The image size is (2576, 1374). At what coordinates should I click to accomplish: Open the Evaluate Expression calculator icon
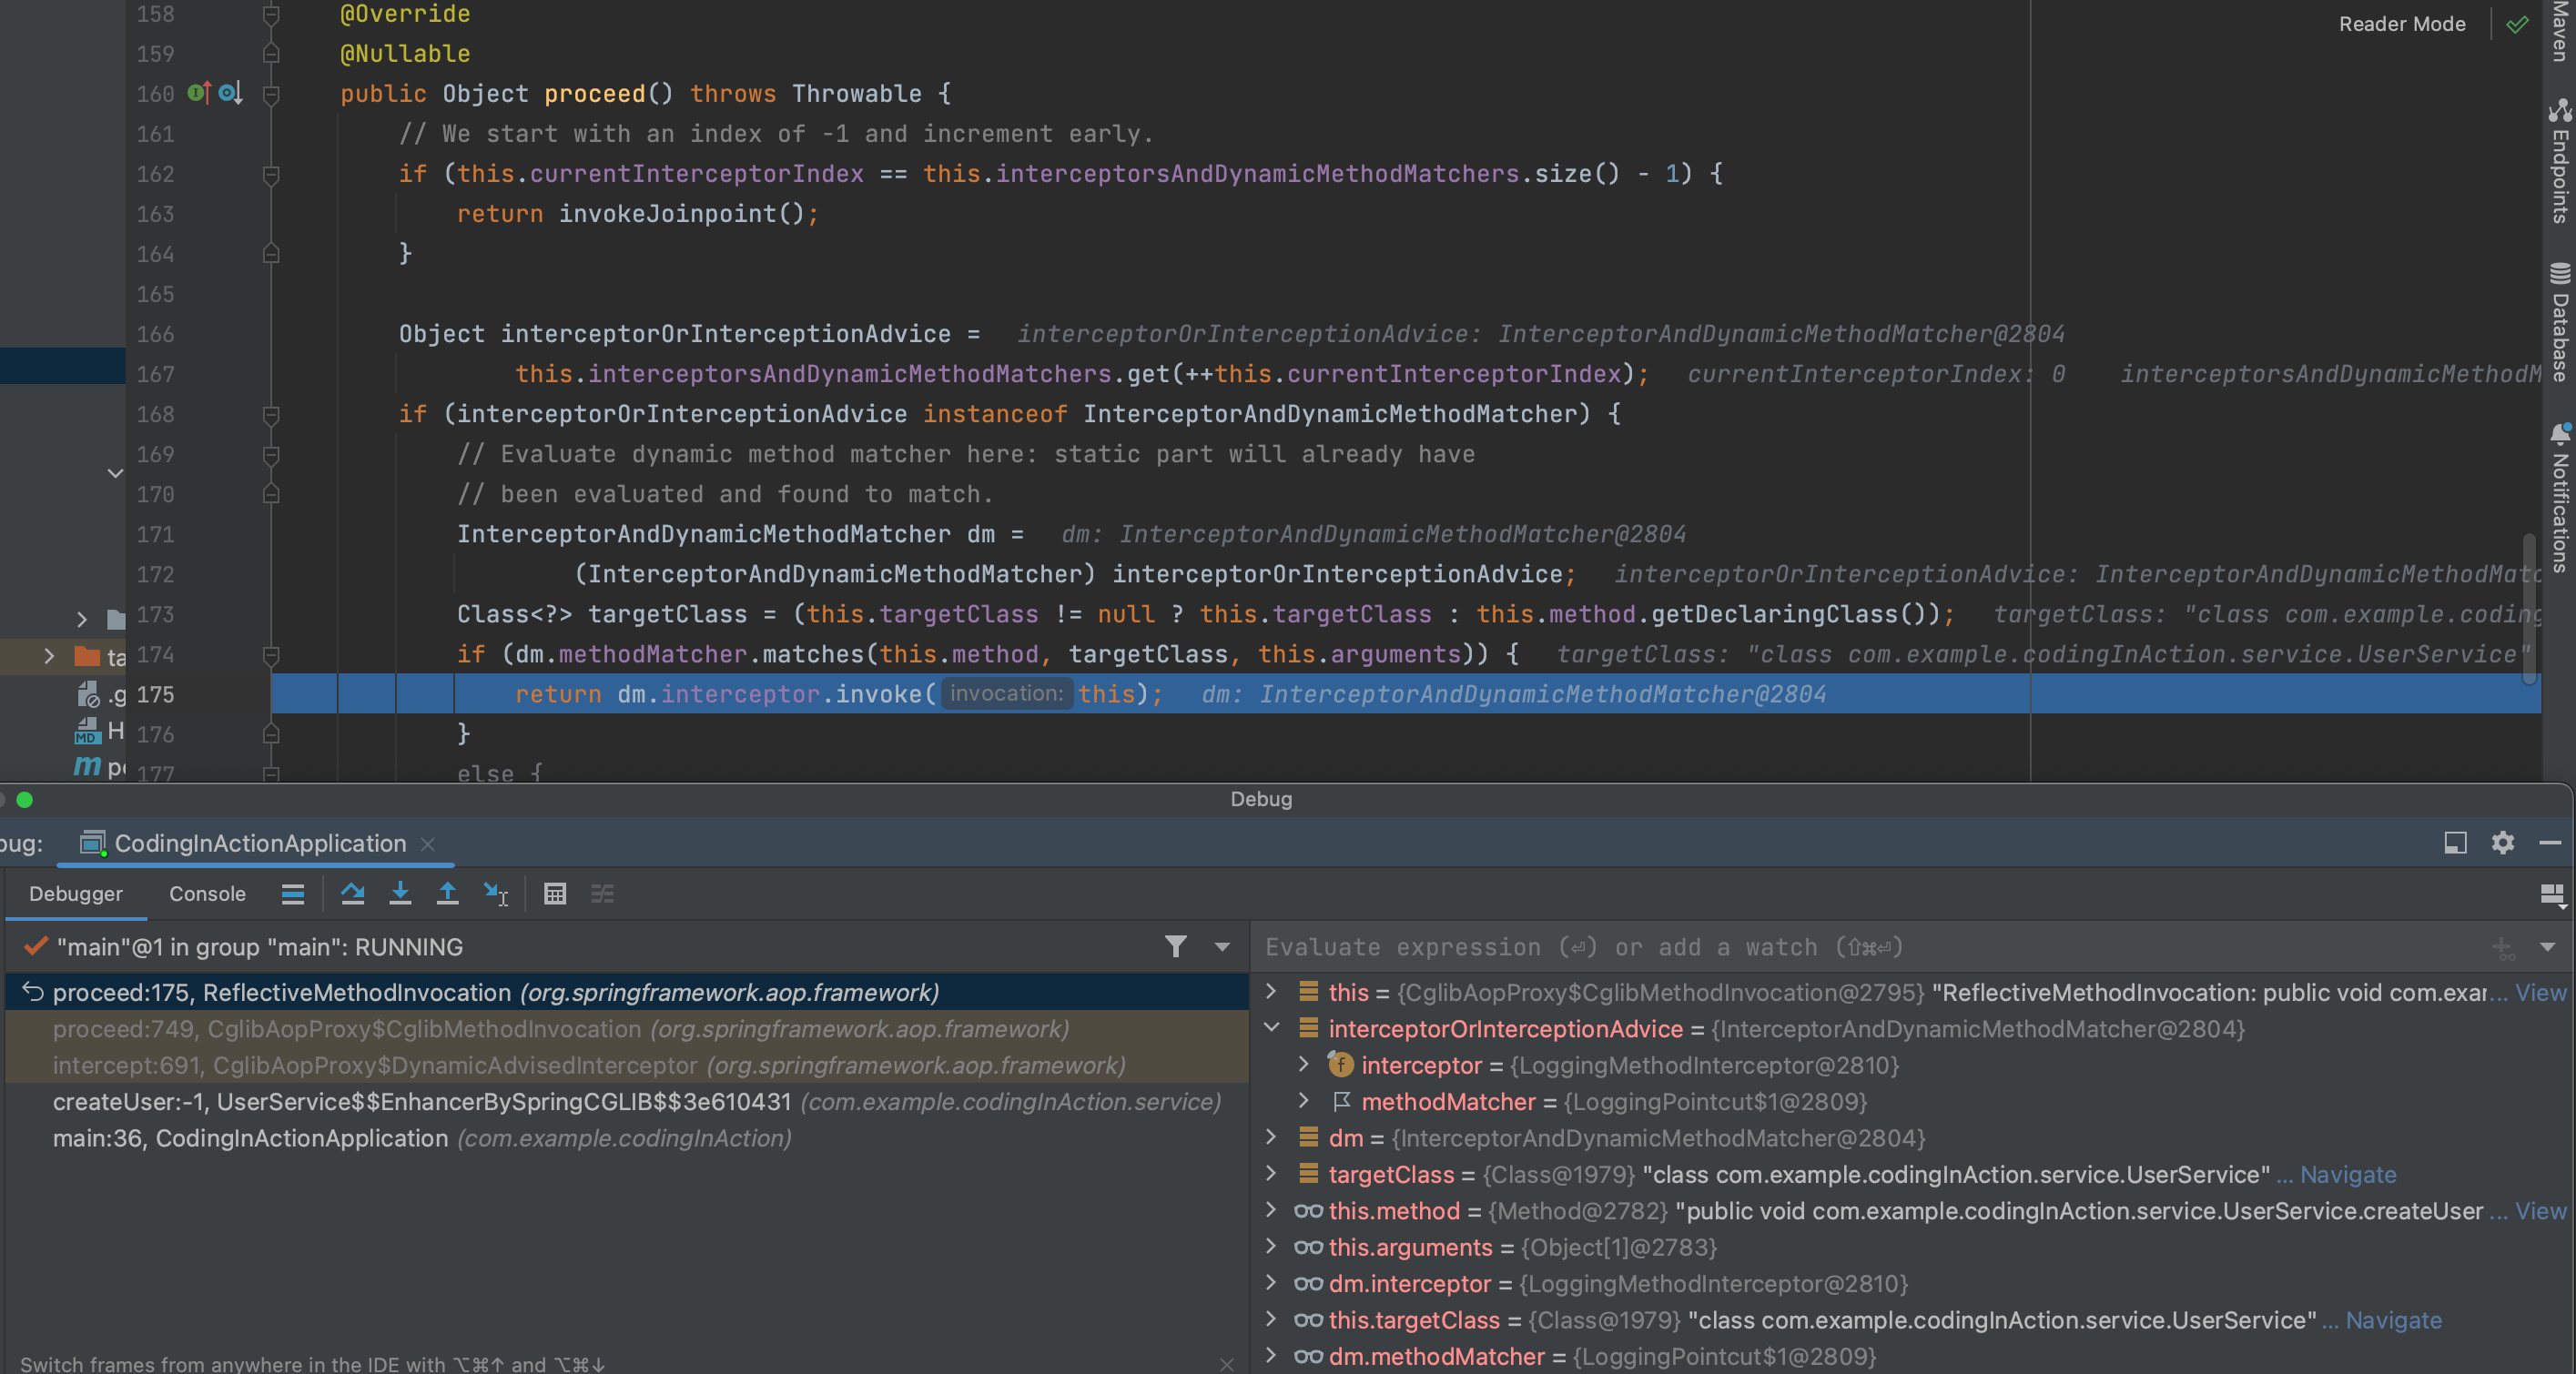555,893
